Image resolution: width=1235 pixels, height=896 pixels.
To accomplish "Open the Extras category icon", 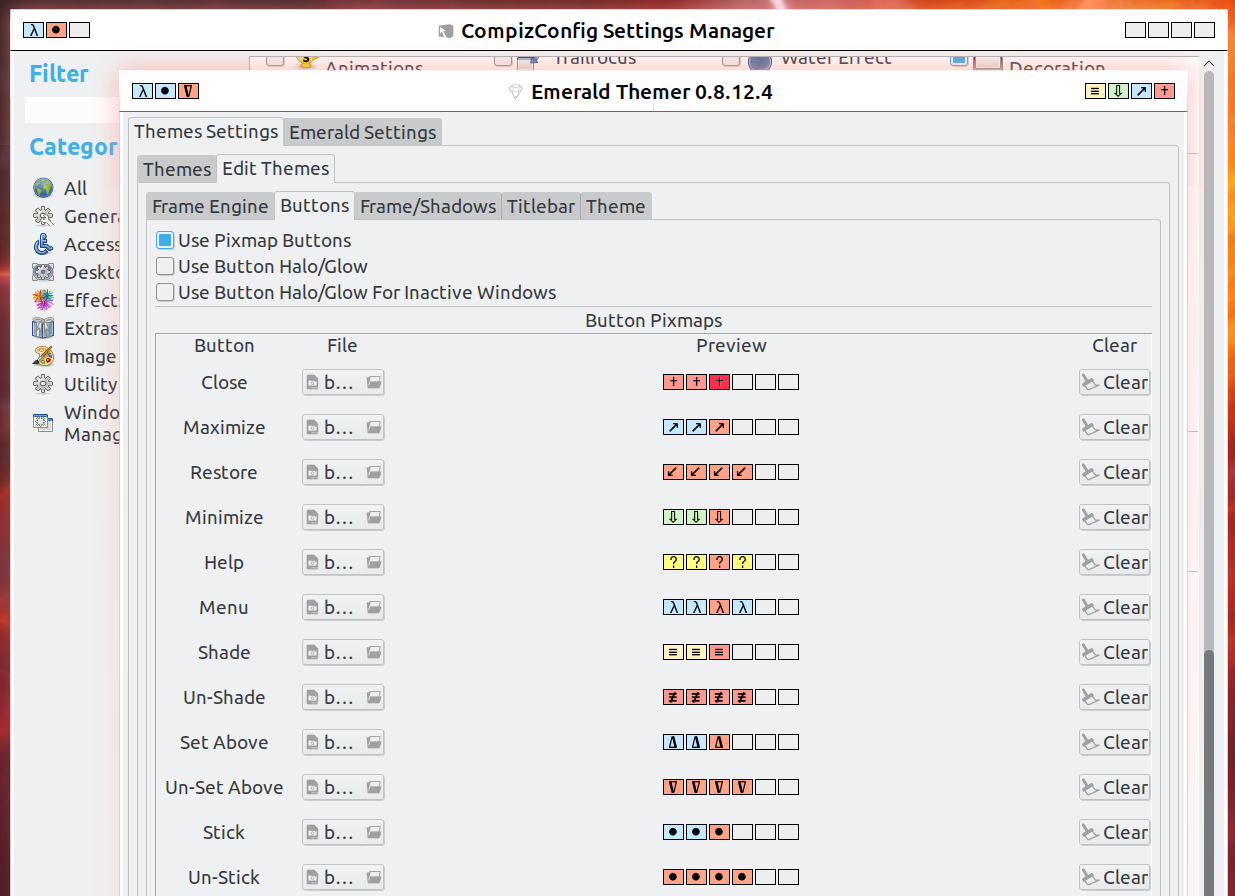I will (43, 328).
